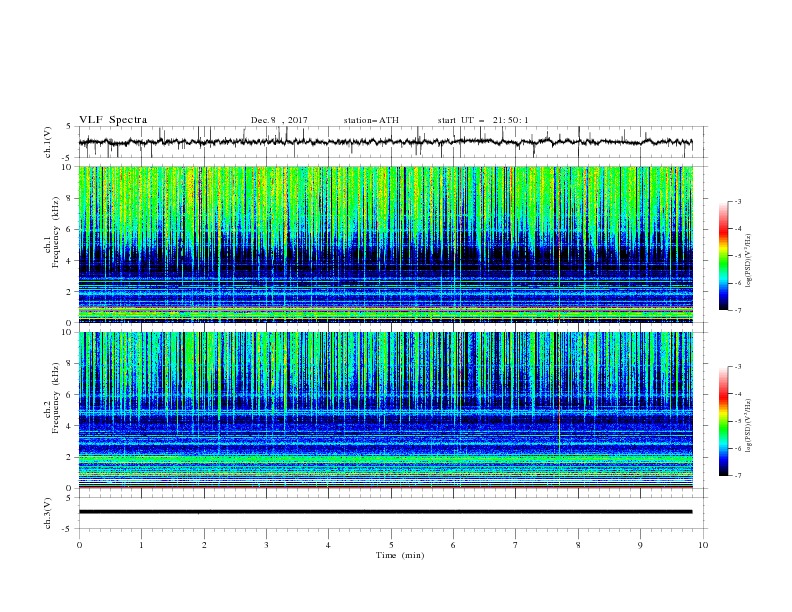Click the ch.1 PSD color scale bar
The width and height of the screenshot is (792, 612).
pyautogui.click(x=724, y=256)
